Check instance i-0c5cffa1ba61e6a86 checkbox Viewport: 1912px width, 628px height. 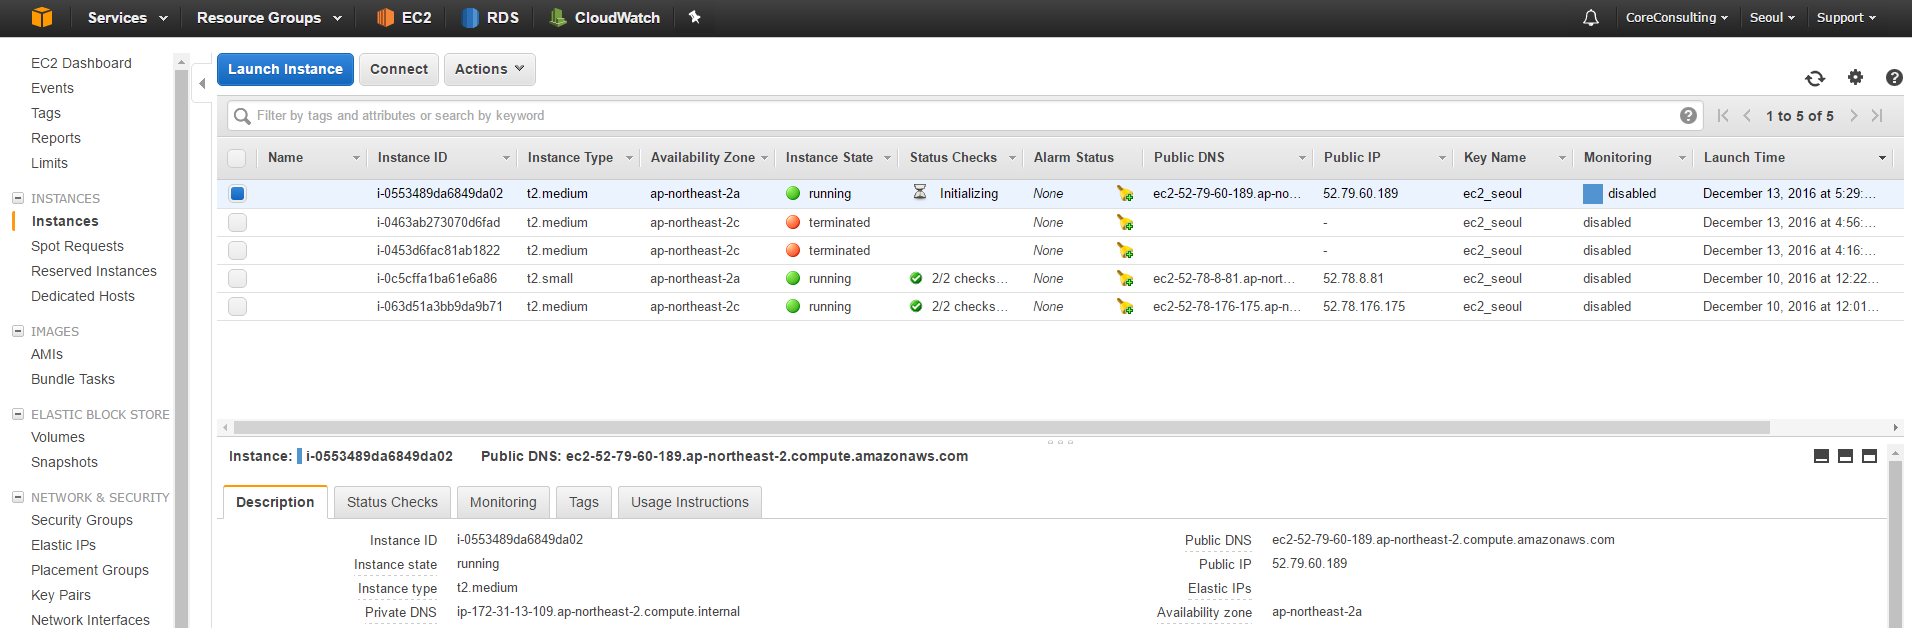[237, 278]
